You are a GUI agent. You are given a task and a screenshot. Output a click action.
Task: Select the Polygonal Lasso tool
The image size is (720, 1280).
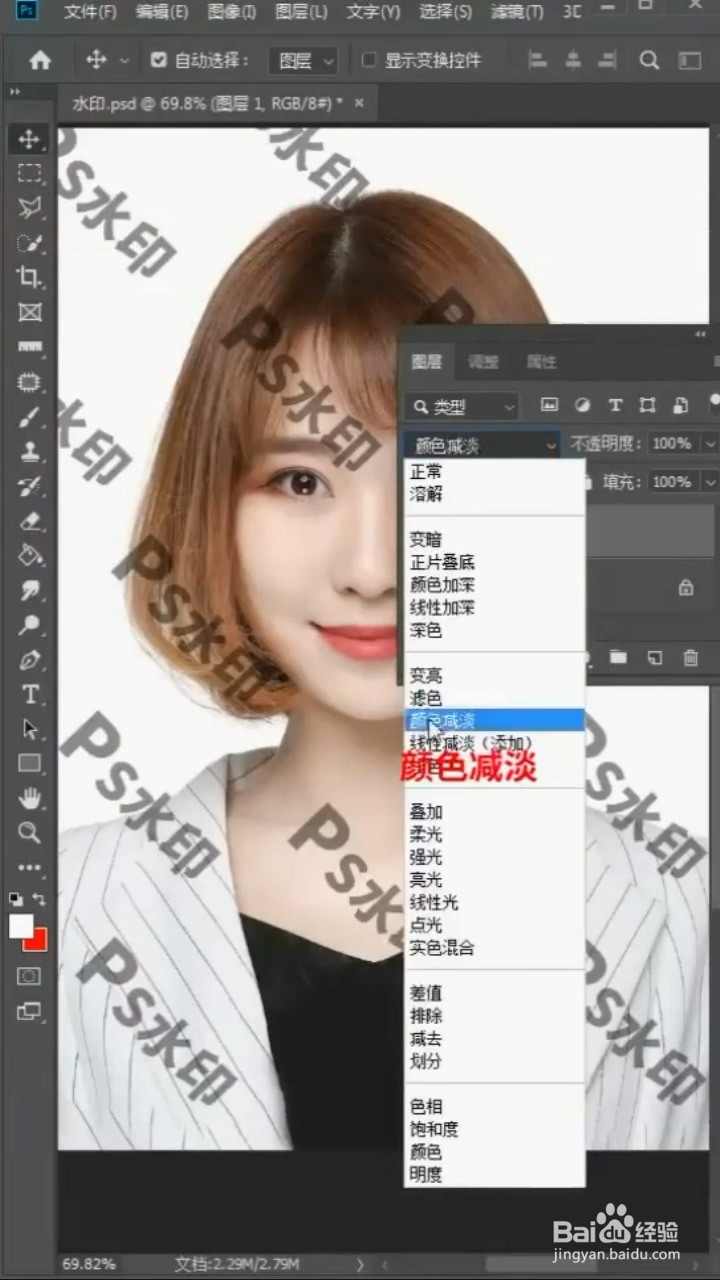tap(29, 208)
